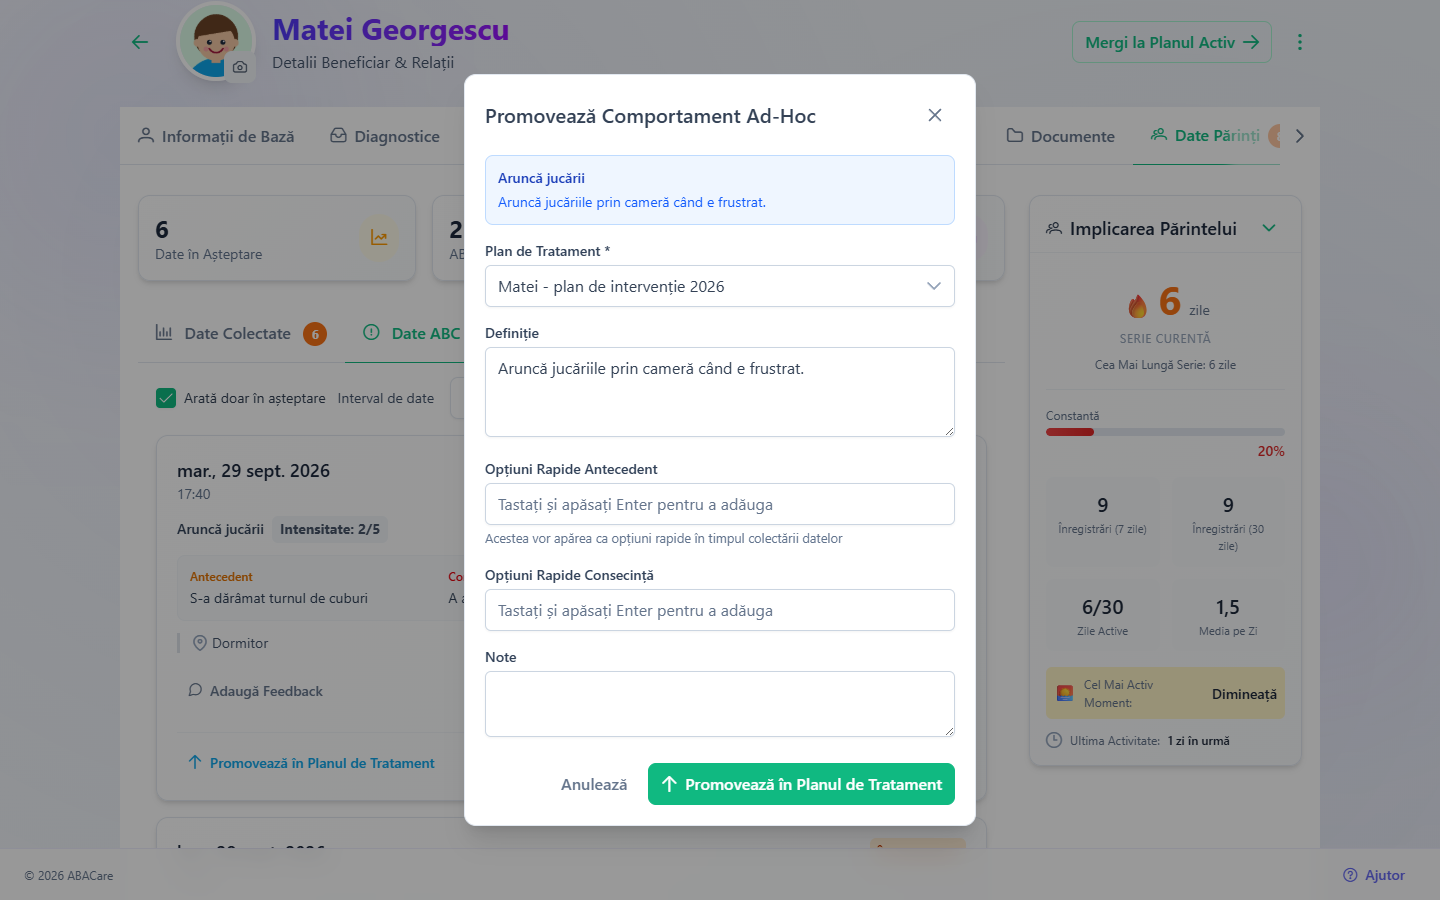Select the Date Părinți tab

[1206, 135]
